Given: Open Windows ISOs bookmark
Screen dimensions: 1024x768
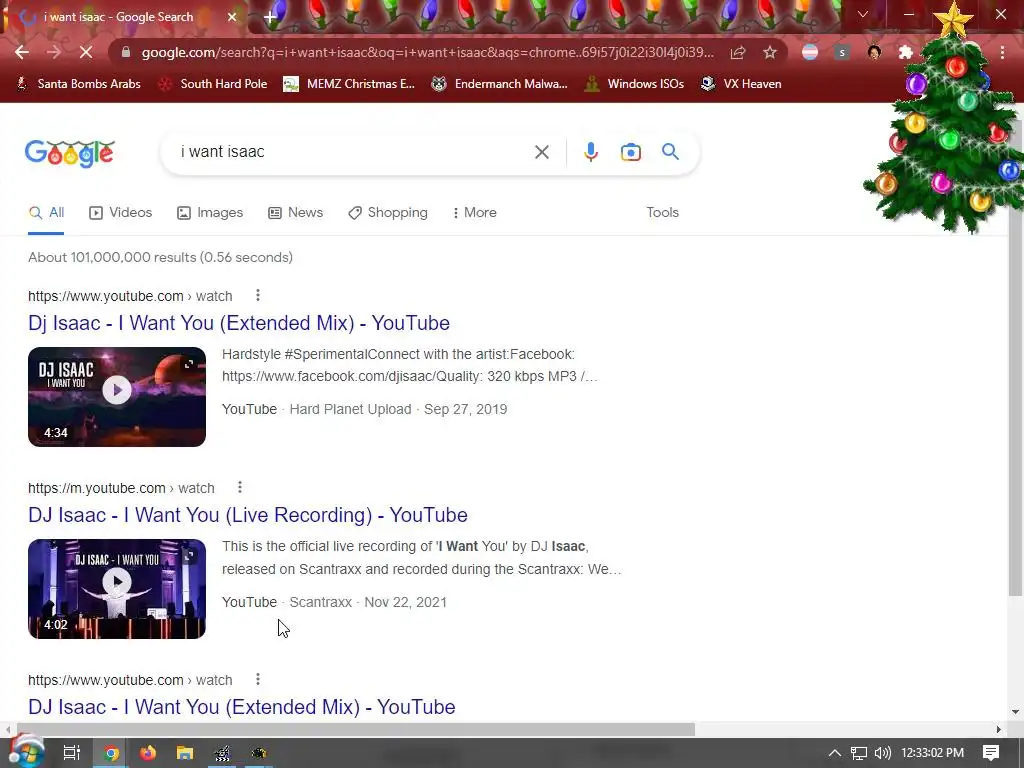Looking at the screenshot, I should click(633, 84).
